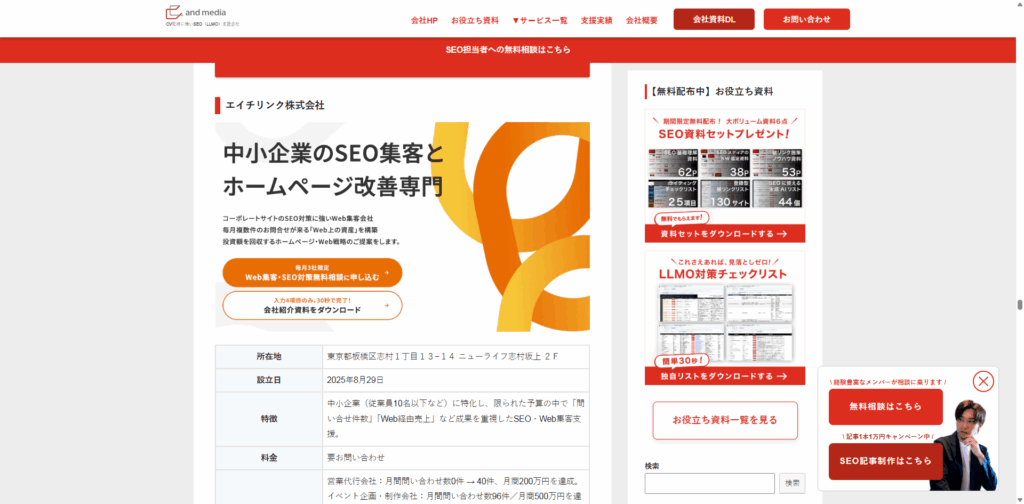Click the 独自リストをダウンロードする arrow banner

coord(725,377)
